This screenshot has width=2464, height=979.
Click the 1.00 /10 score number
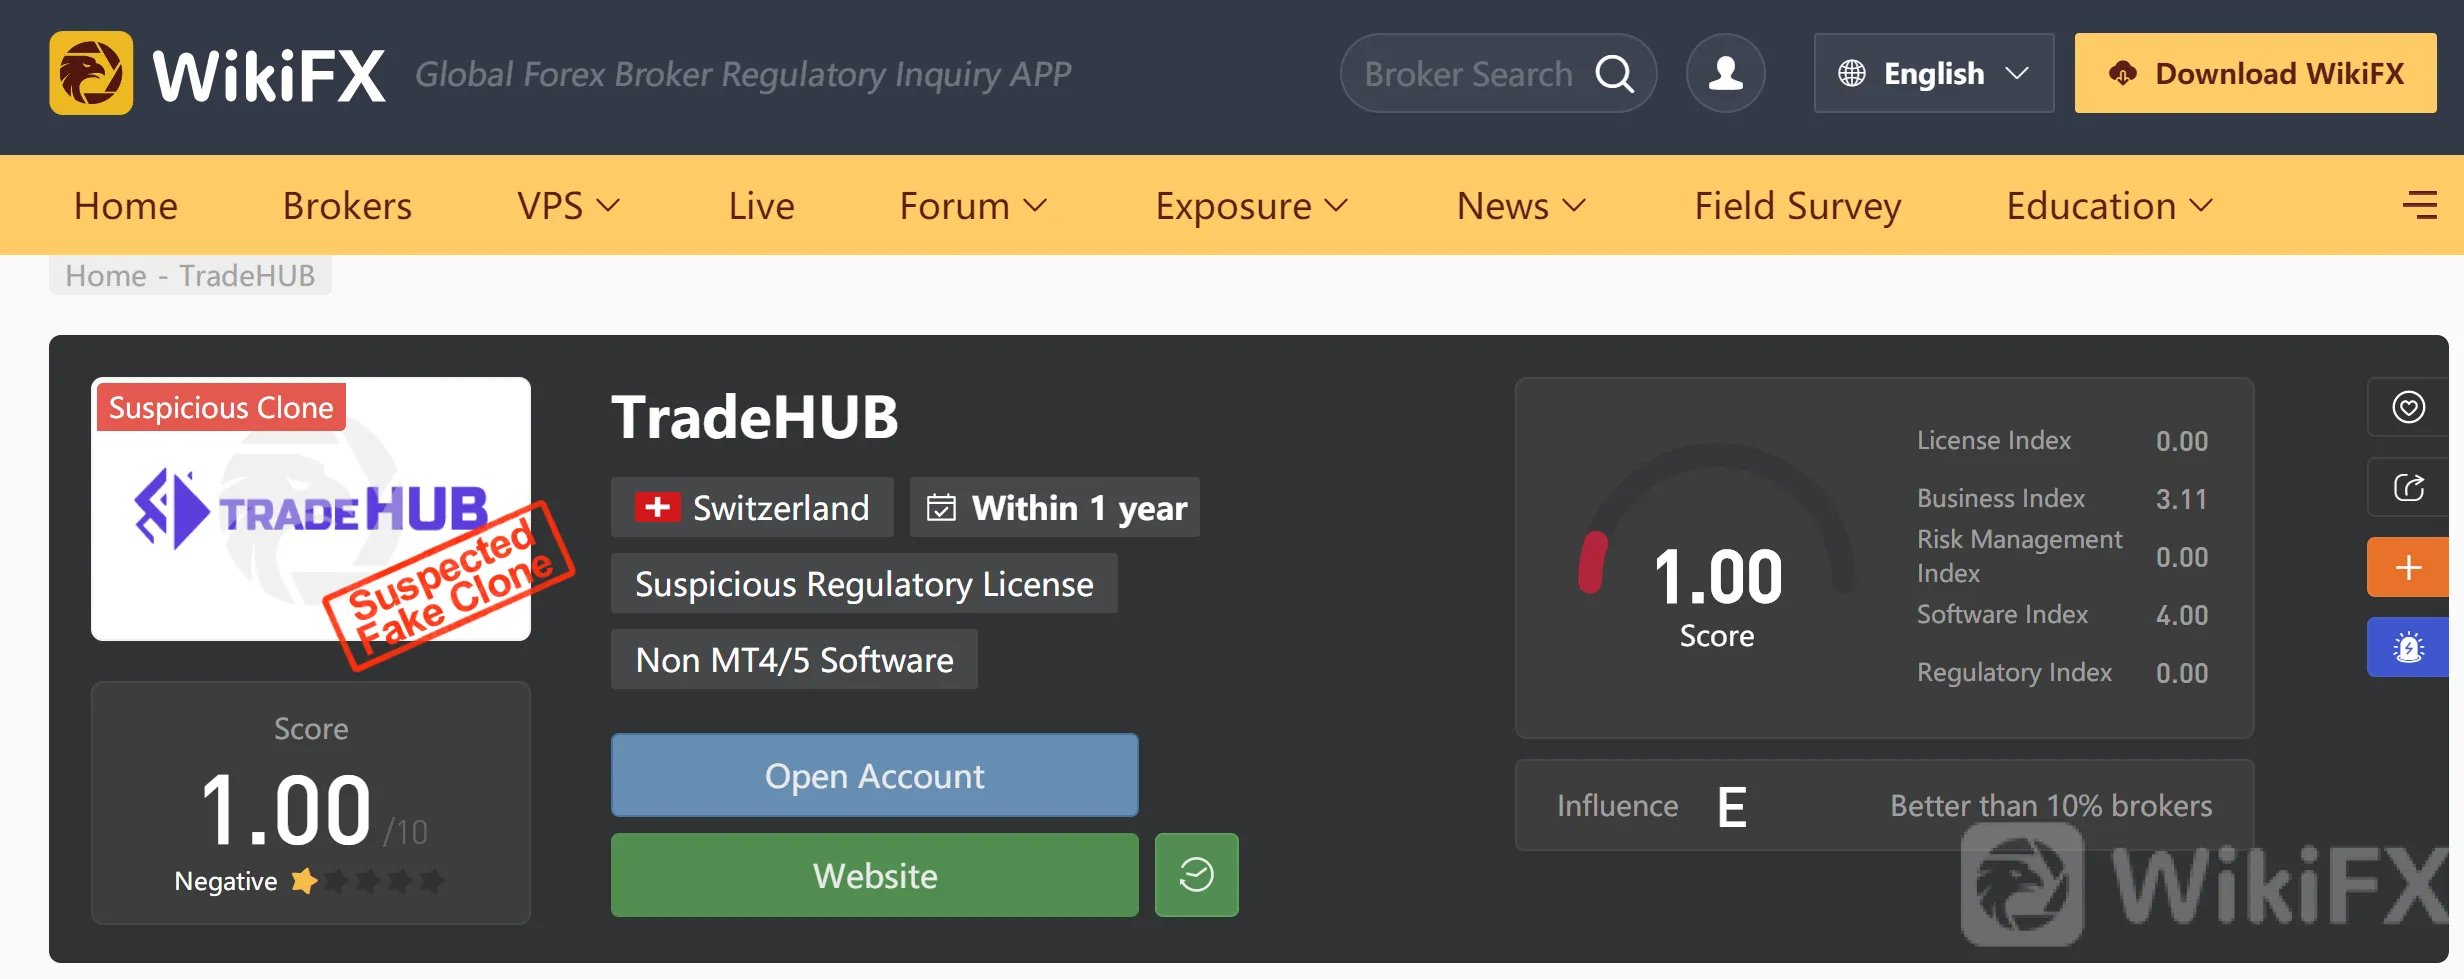[313, 810]
